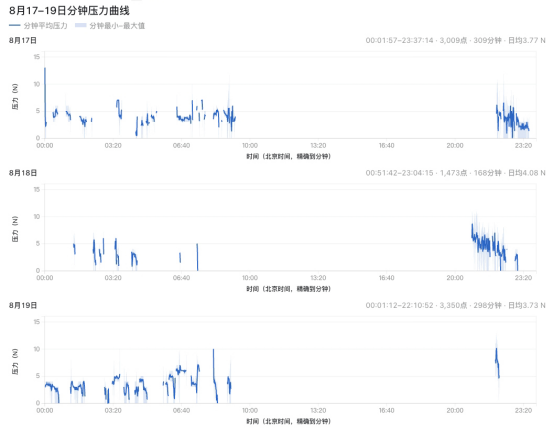553x433 pixels.
Task: Click the 时间 x-axis title under 8月18日 chart
Action: click(288, 289)
